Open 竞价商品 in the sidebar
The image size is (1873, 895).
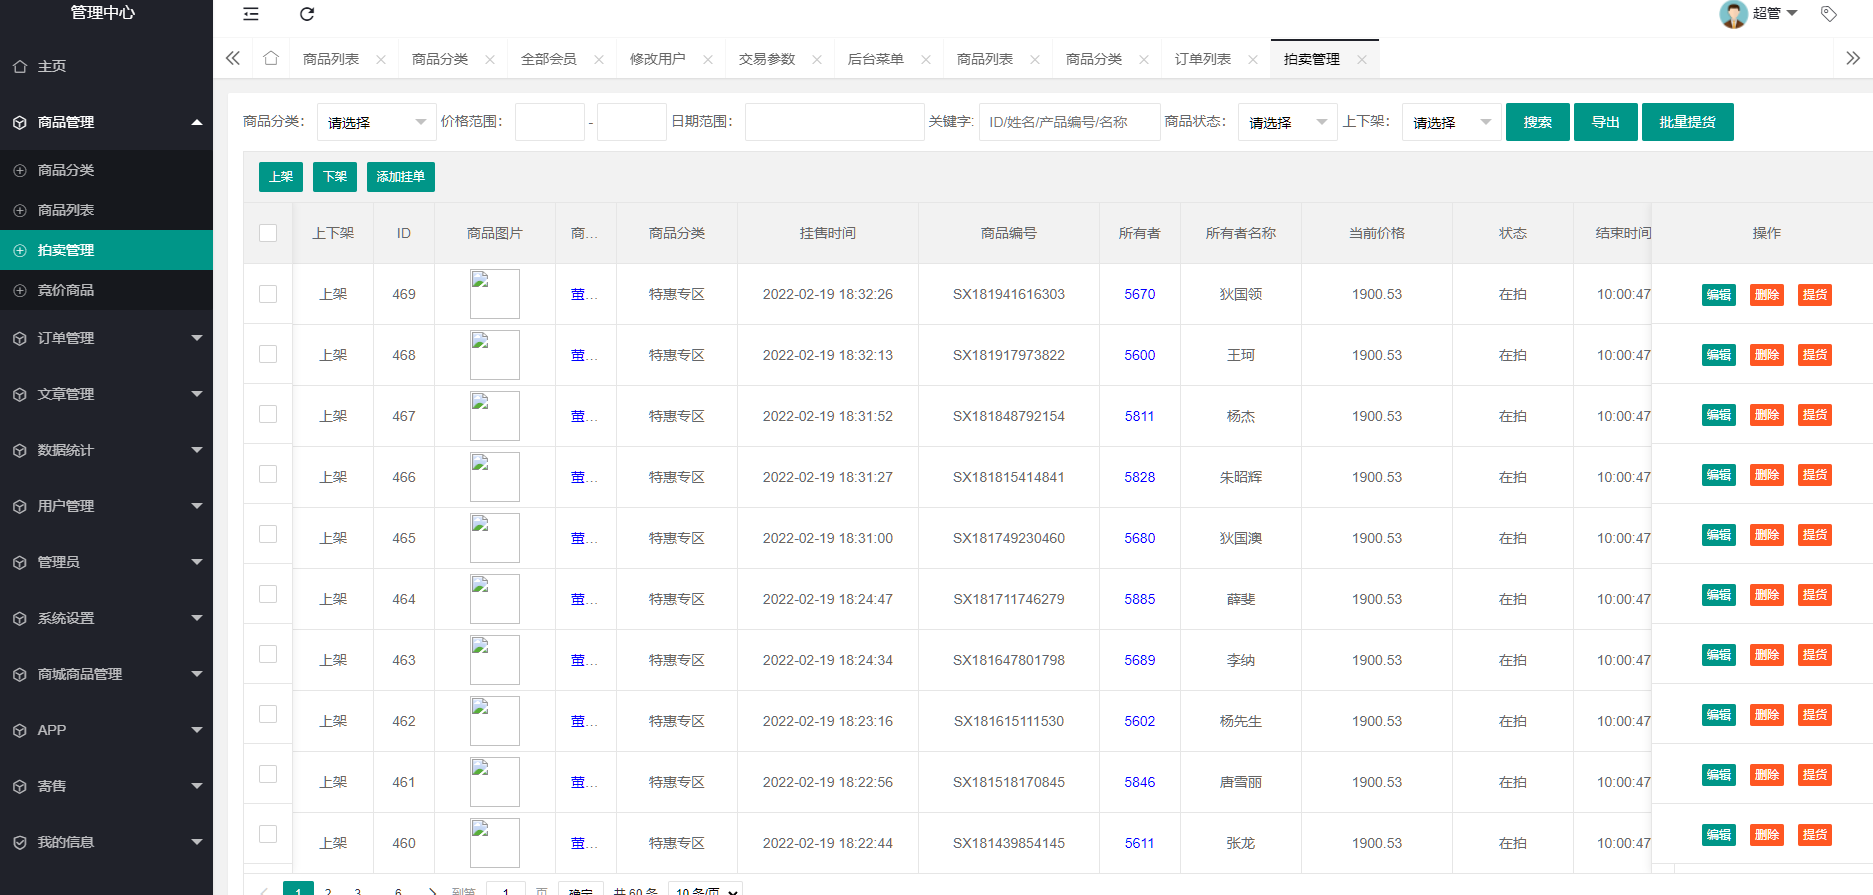point(66,290)
